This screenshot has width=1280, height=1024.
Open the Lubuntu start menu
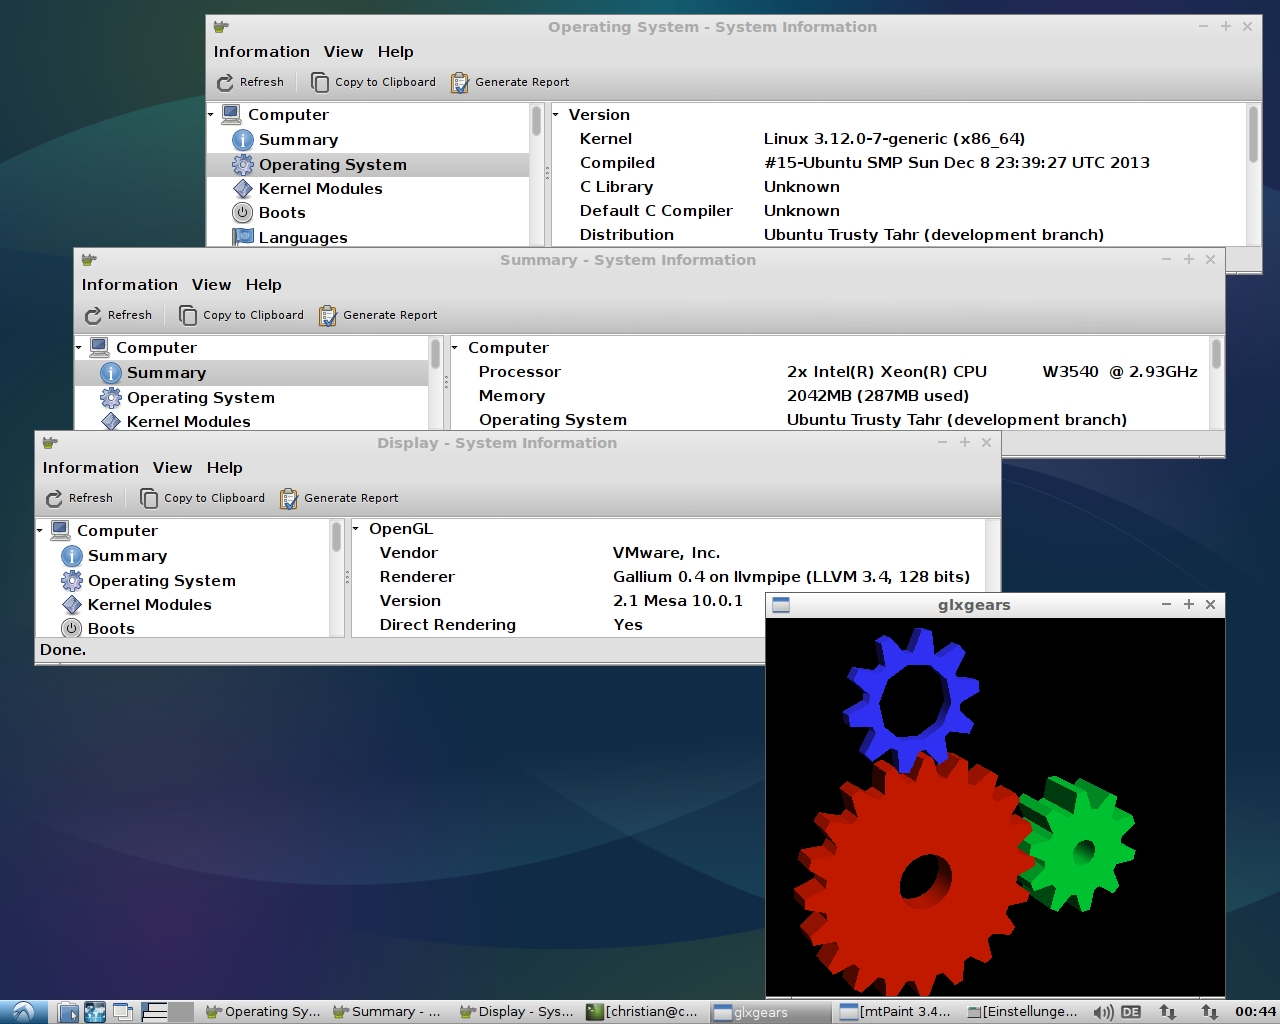coord(22,1012)
